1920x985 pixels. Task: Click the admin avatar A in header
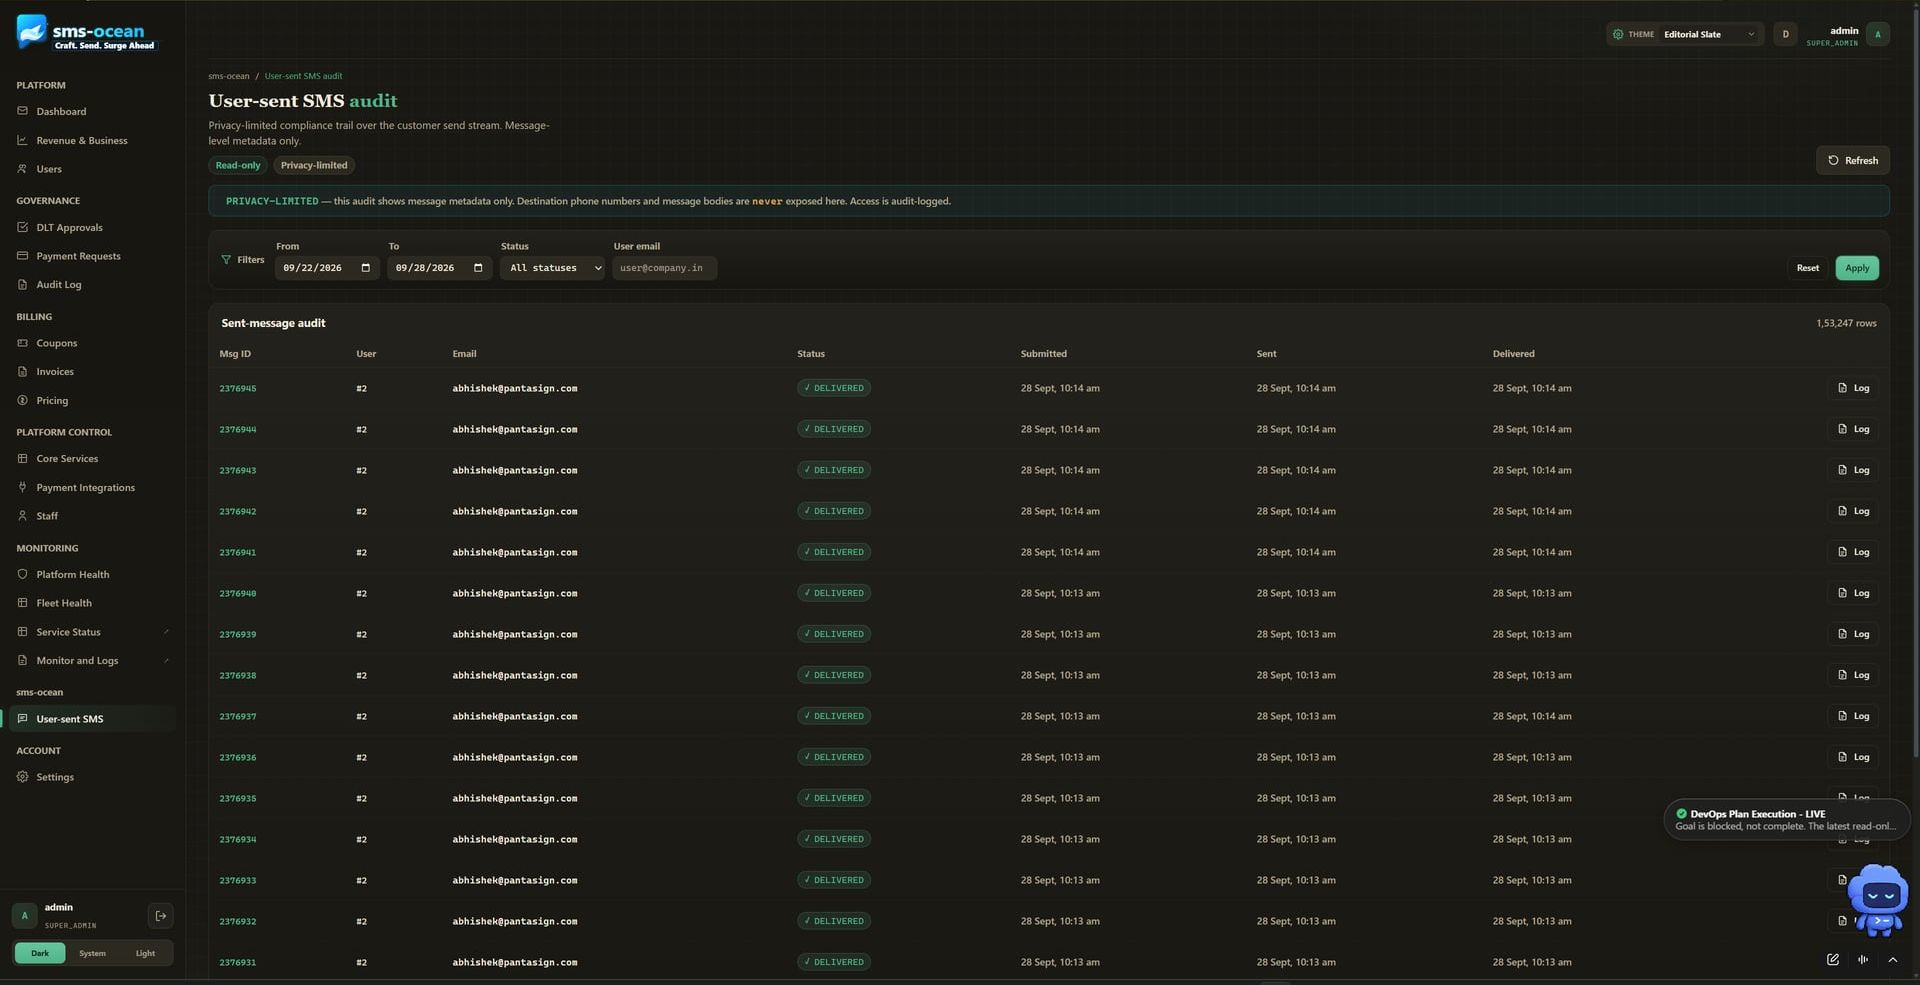(1878, 34)
